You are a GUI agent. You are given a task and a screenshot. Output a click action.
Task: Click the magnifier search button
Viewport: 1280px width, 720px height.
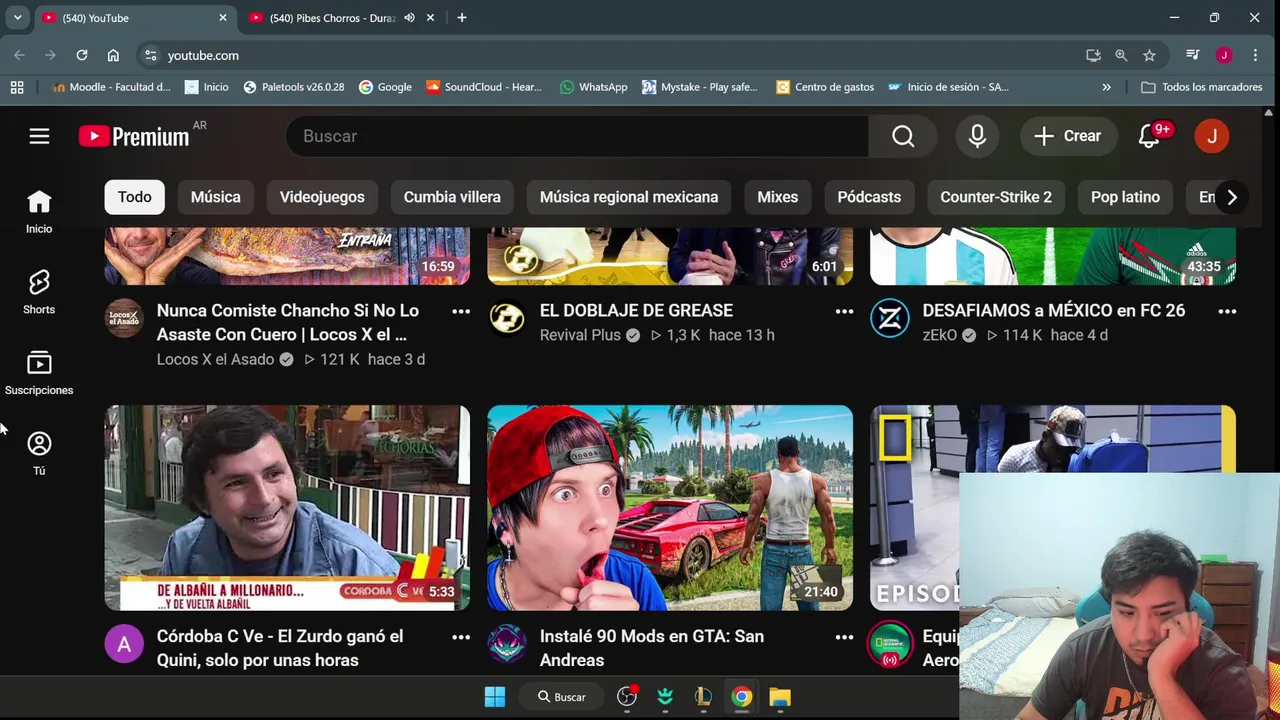tap(903, 136)
